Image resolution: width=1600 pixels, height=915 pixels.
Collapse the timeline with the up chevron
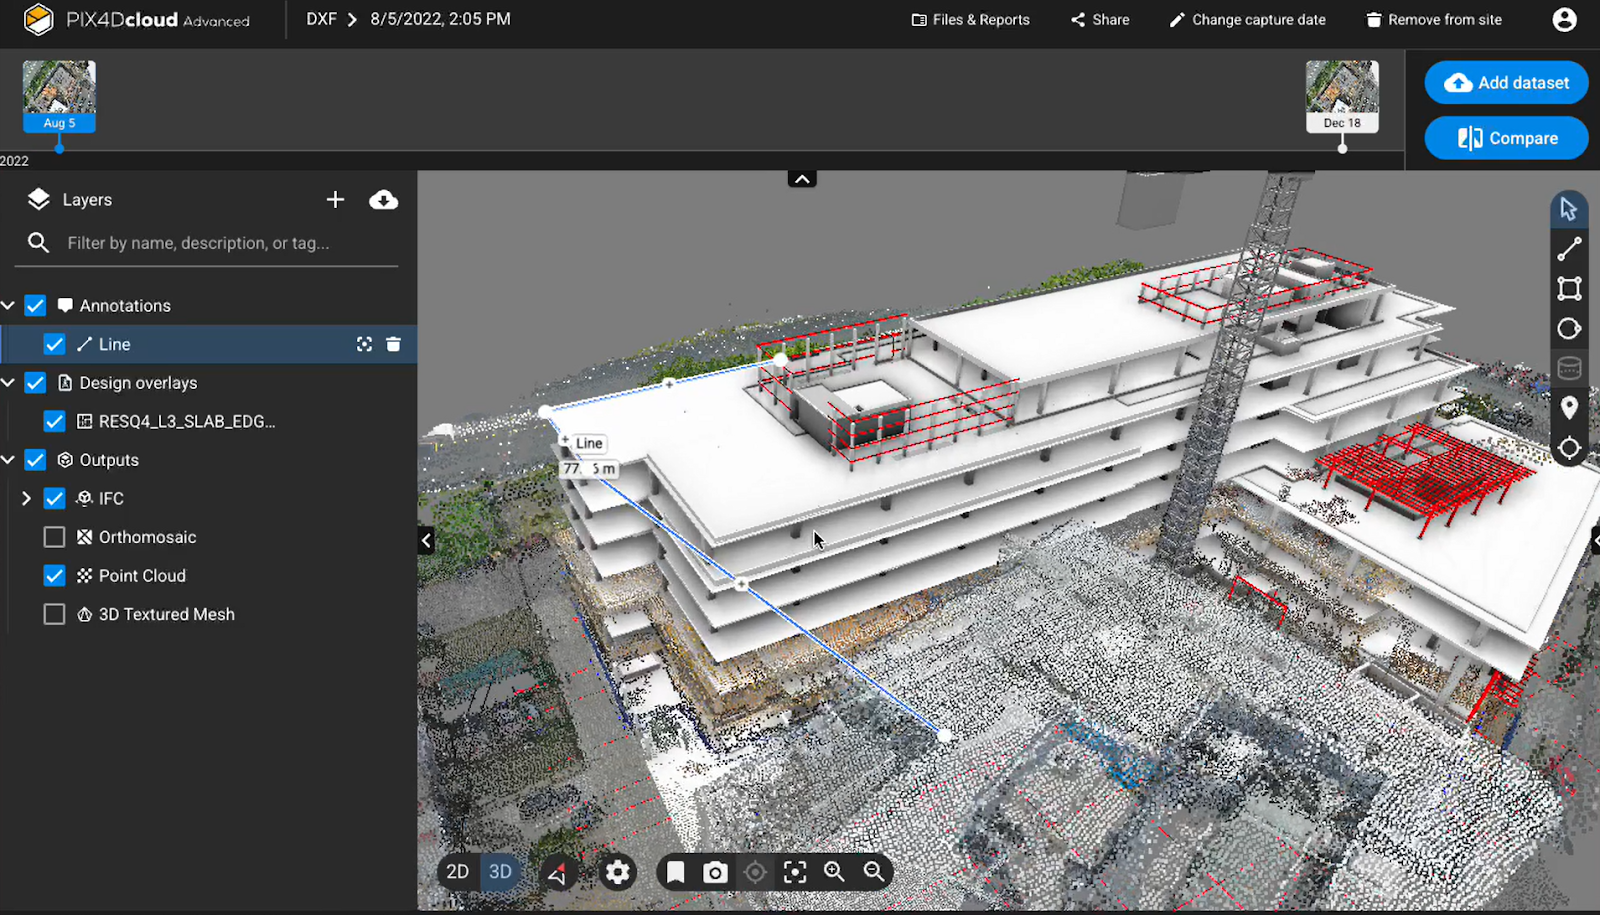802,179
